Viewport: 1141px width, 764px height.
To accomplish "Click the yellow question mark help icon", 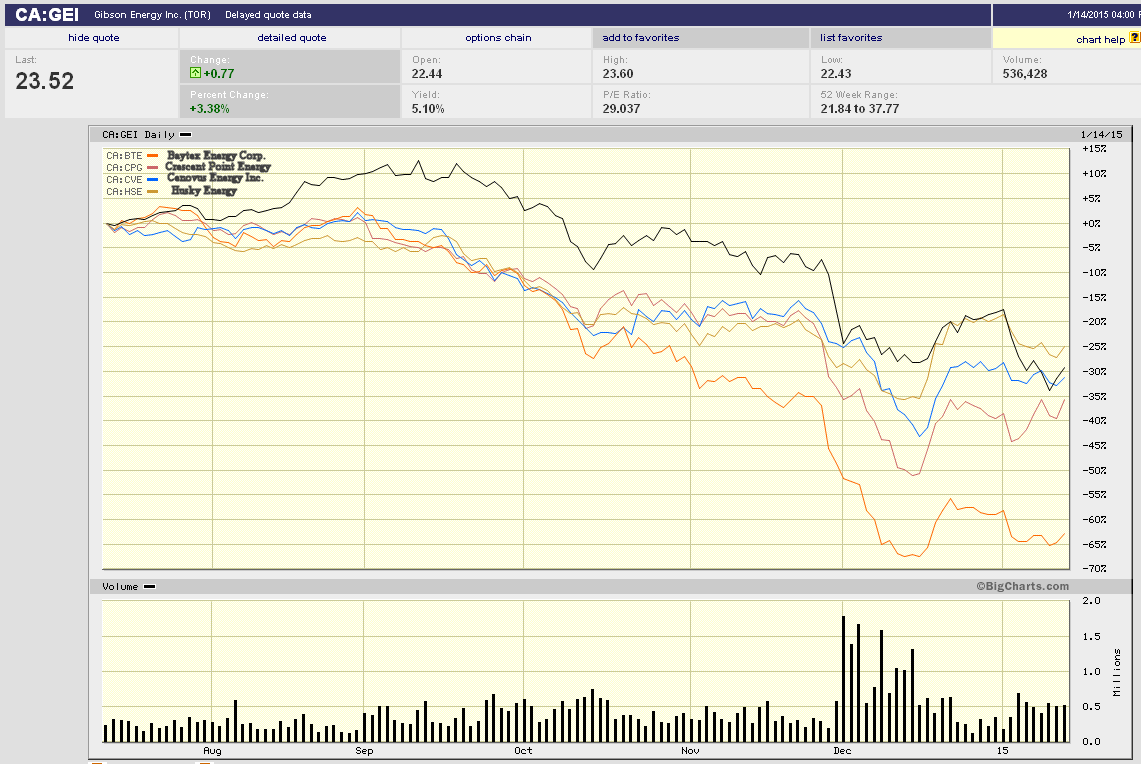I will point(1134,37).
